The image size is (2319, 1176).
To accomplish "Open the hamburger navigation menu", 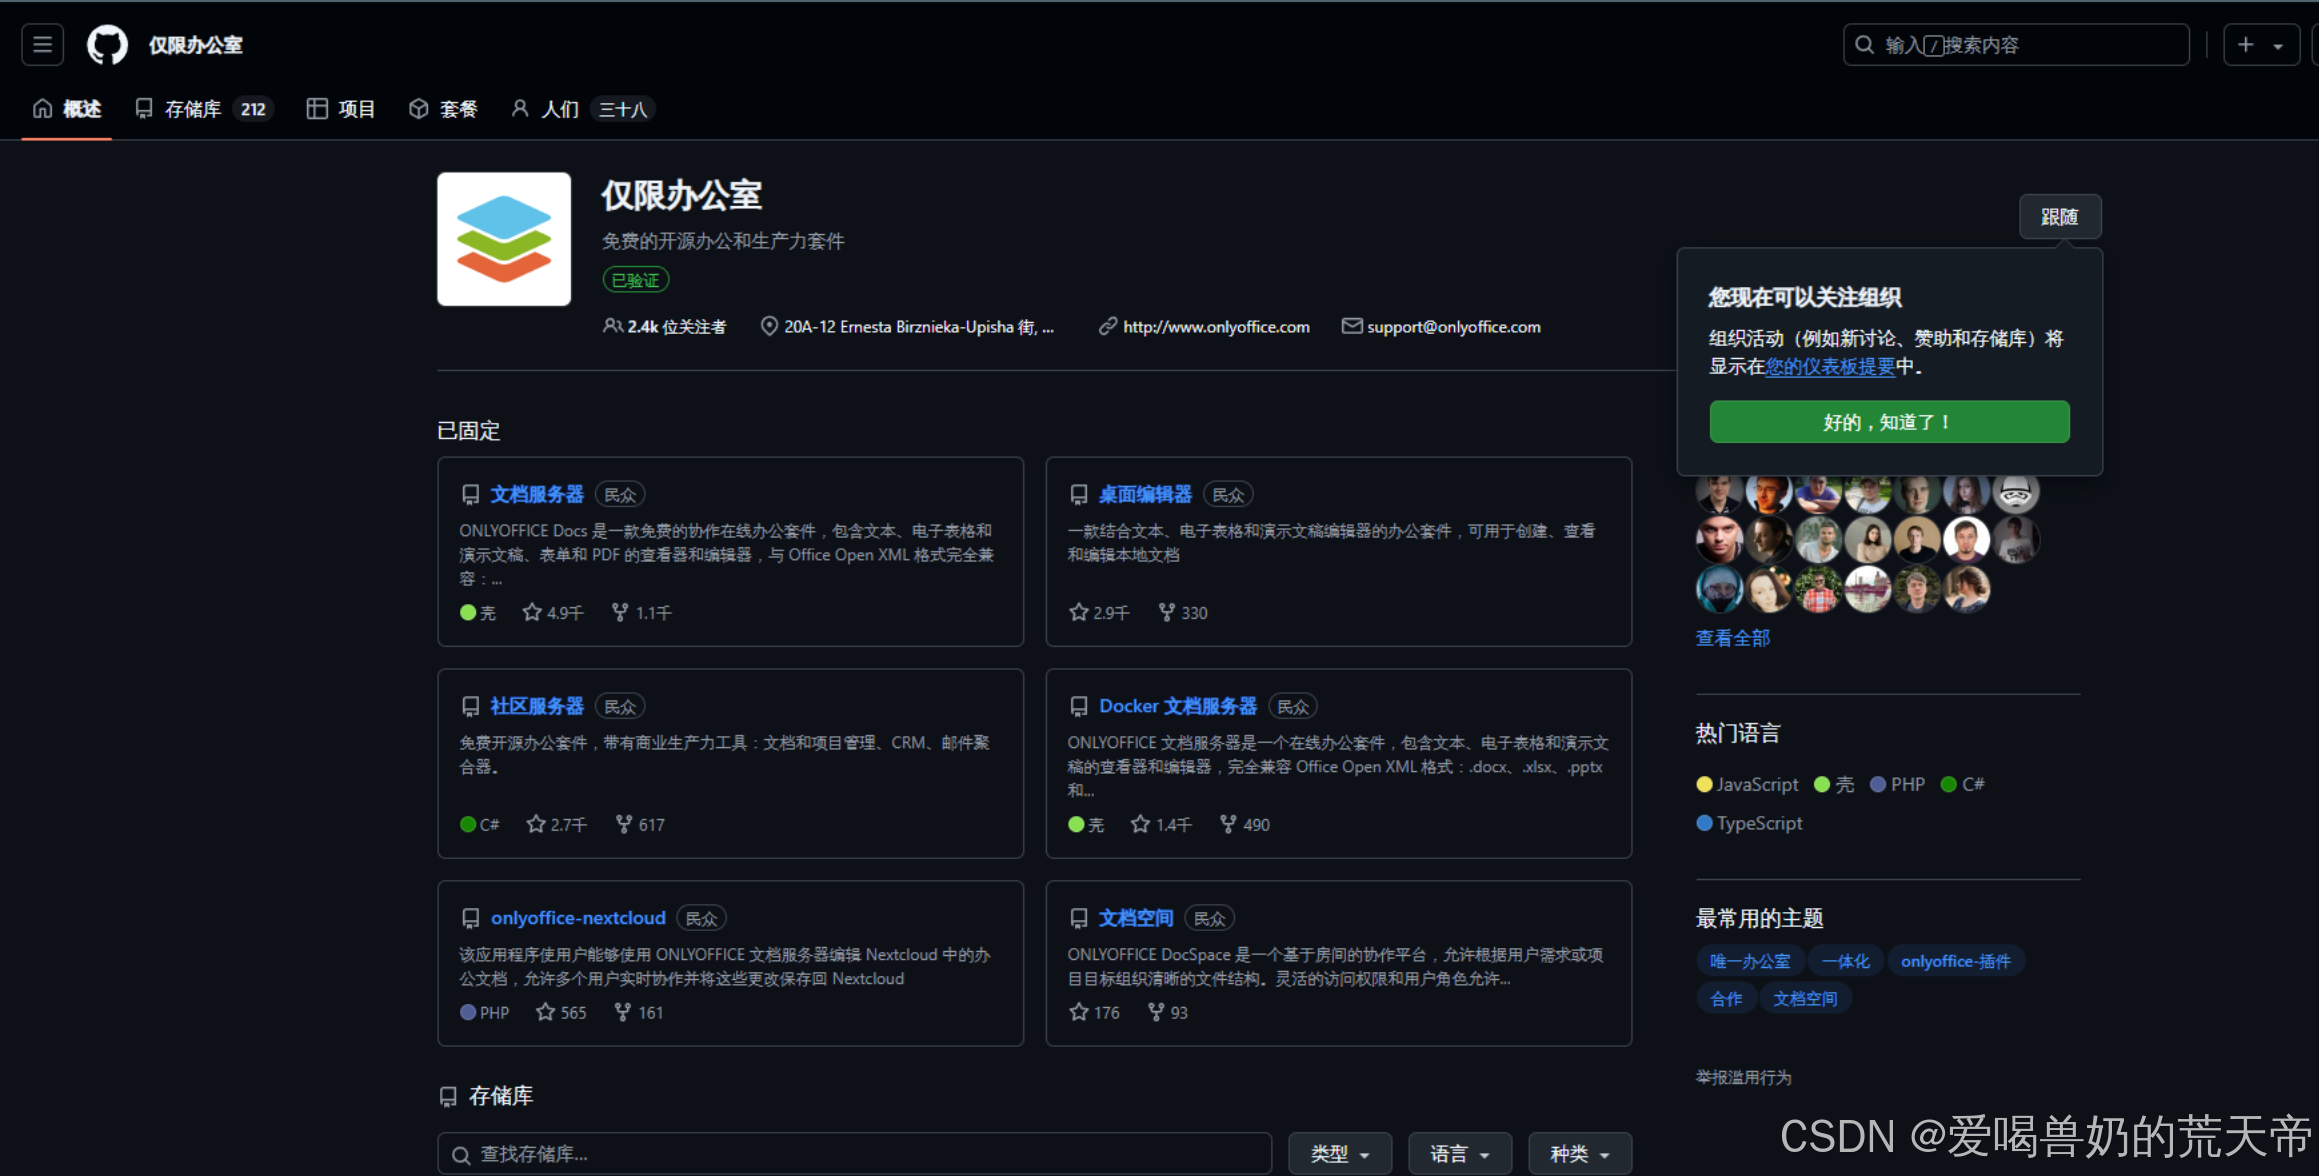I will [x=43, y=45].
